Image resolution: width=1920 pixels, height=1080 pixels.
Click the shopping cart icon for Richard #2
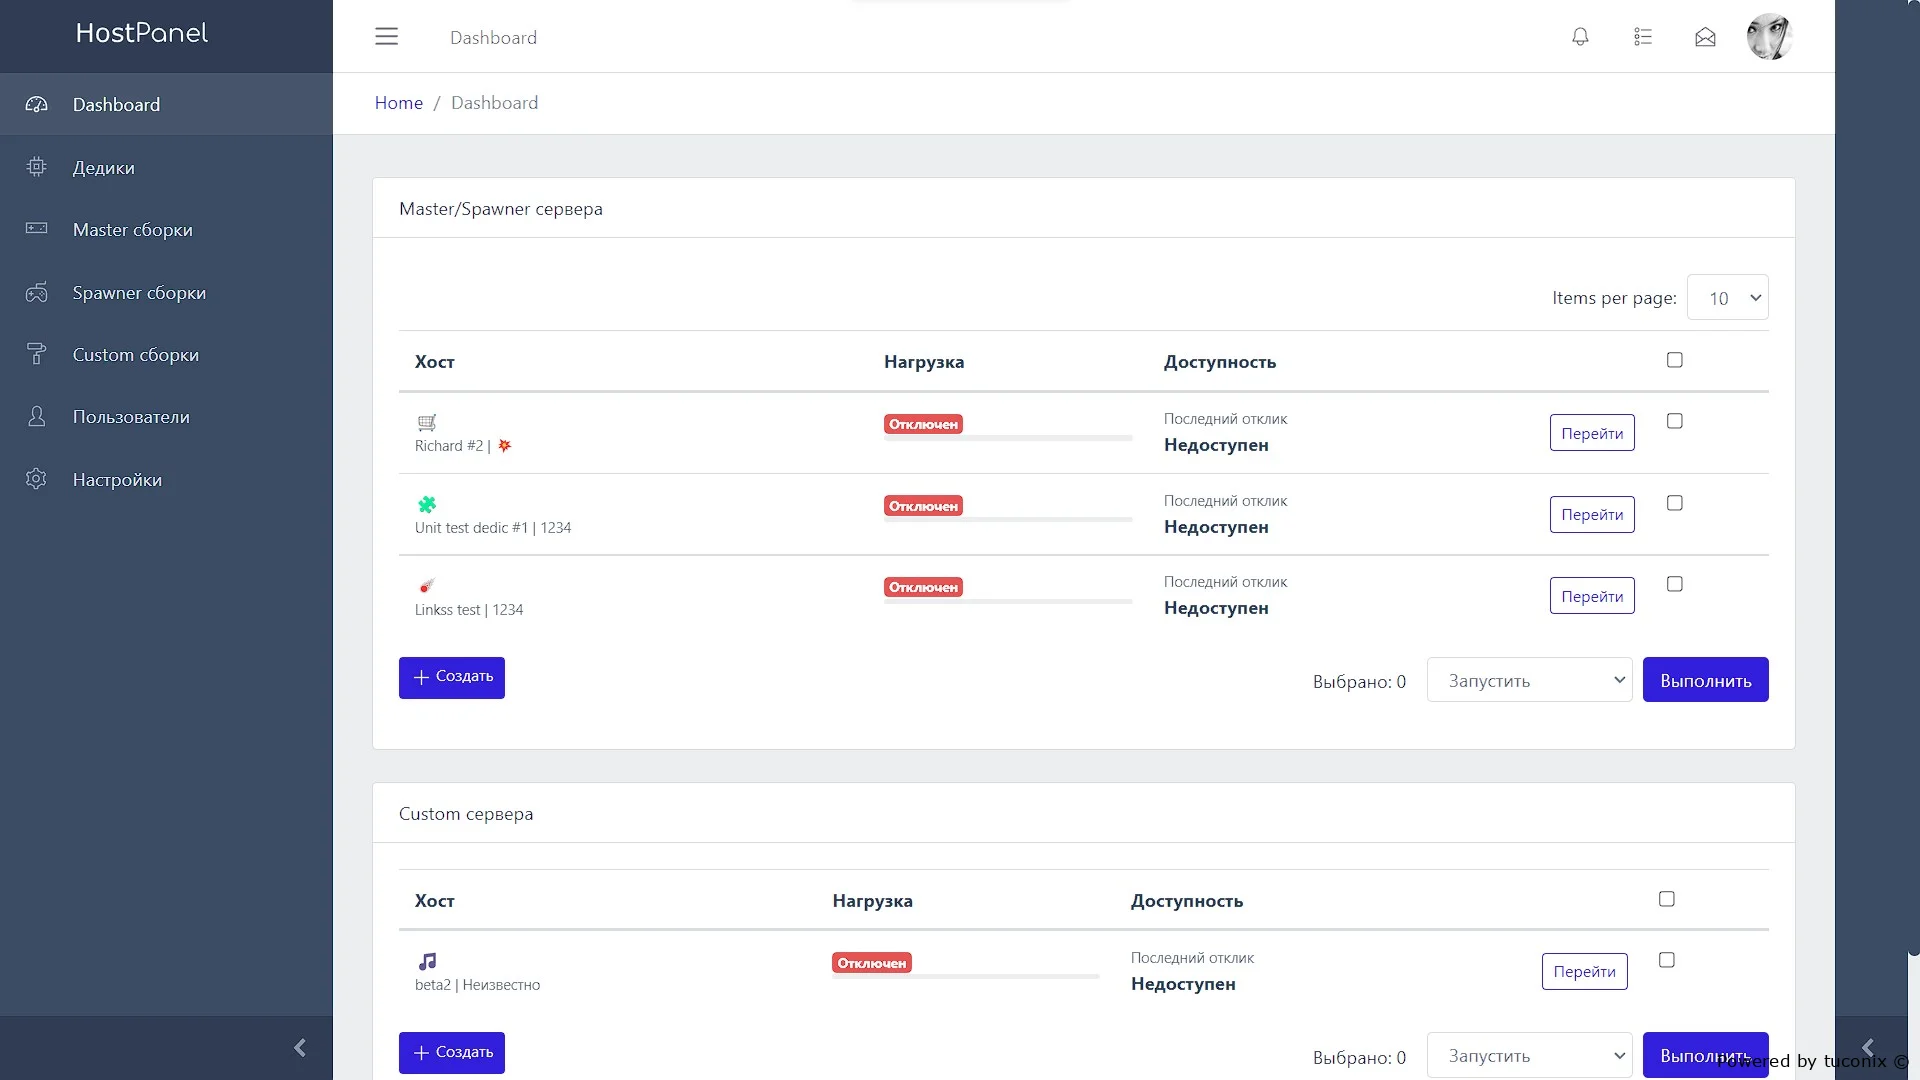(427, 422)
